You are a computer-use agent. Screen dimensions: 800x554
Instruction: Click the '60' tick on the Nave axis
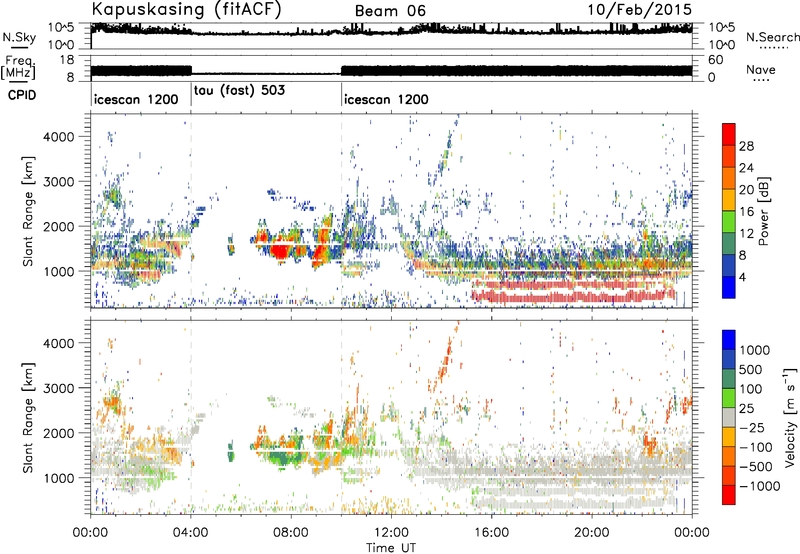point(715,60)
